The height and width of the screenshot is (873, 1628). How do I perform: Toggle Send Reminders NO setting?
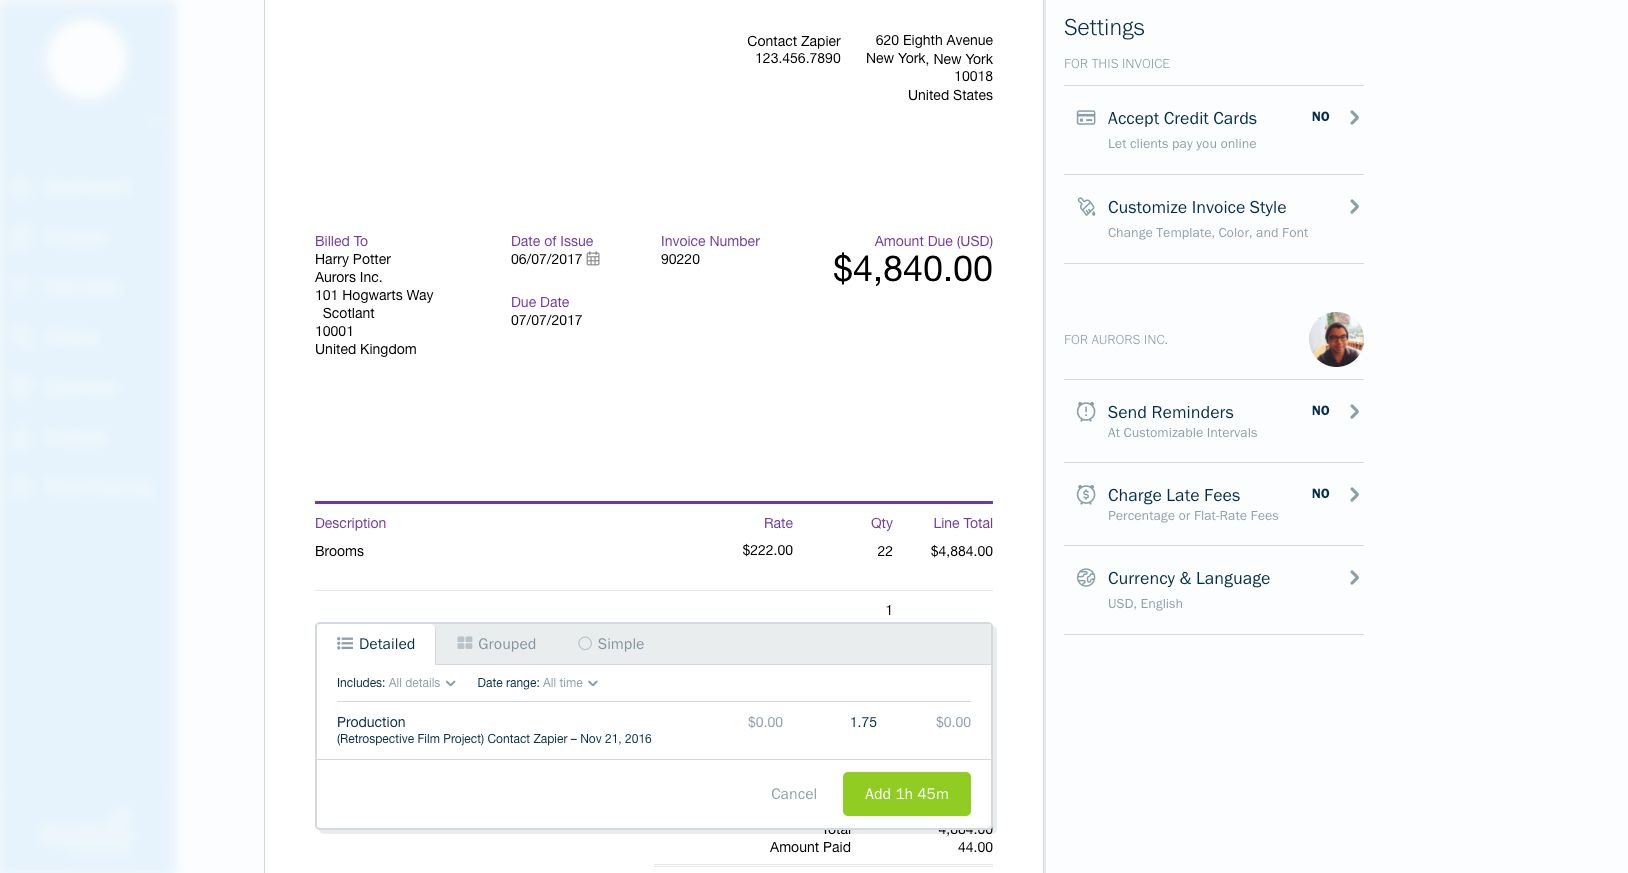pyautogui.click(x=1320, y=411)
